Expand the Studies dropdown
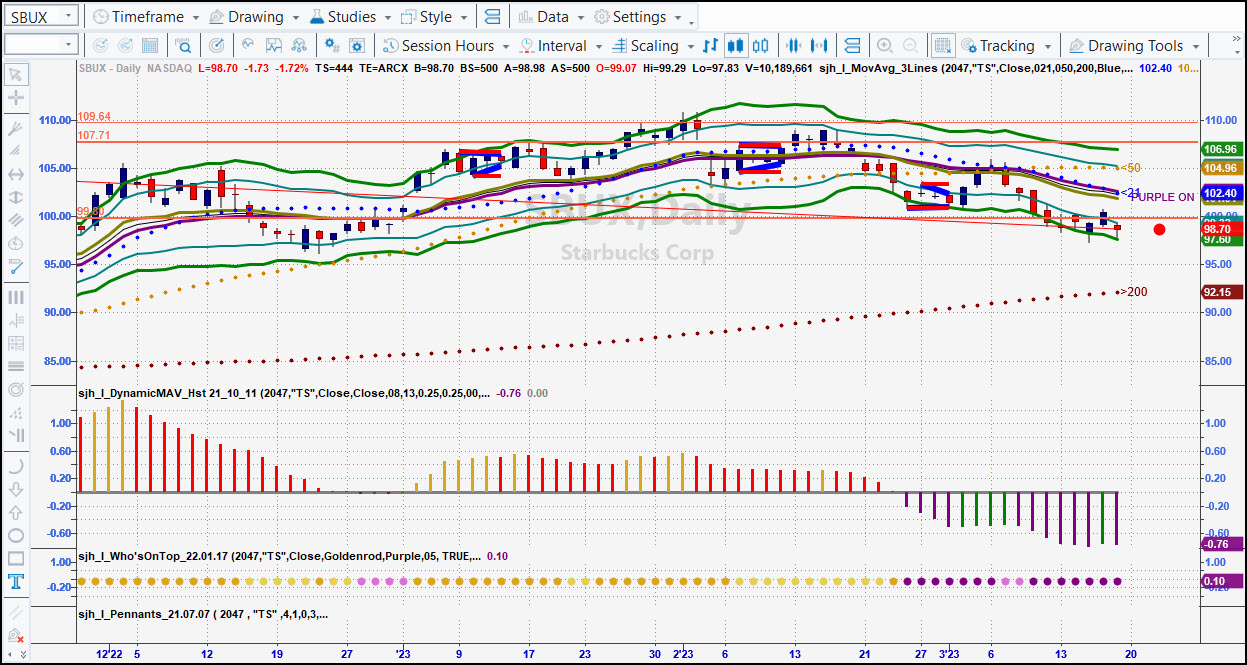The width and height of the screenshot is (1247, 665). tap(351, 17)
